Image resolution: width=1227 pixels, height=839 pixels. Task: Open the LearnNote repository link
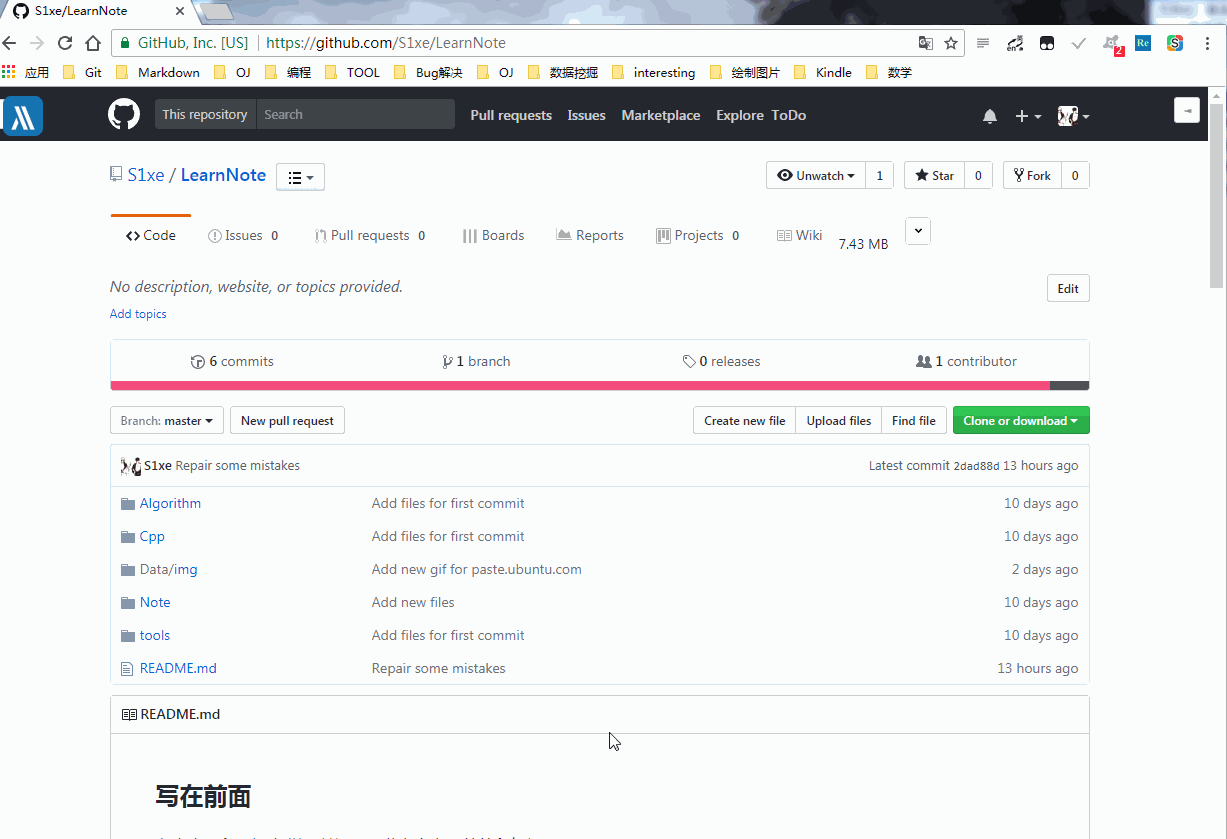point(223,175)
